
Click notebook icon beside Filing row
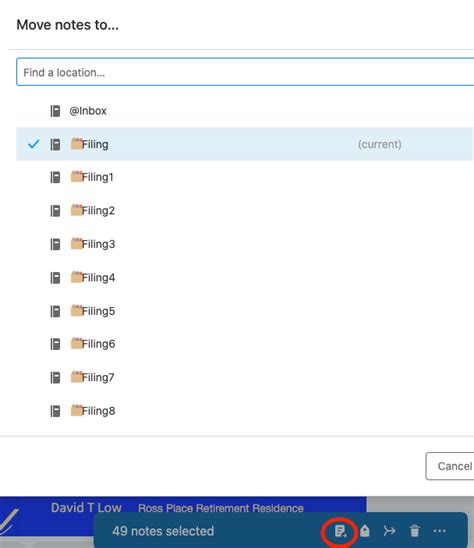click(55, 144)
